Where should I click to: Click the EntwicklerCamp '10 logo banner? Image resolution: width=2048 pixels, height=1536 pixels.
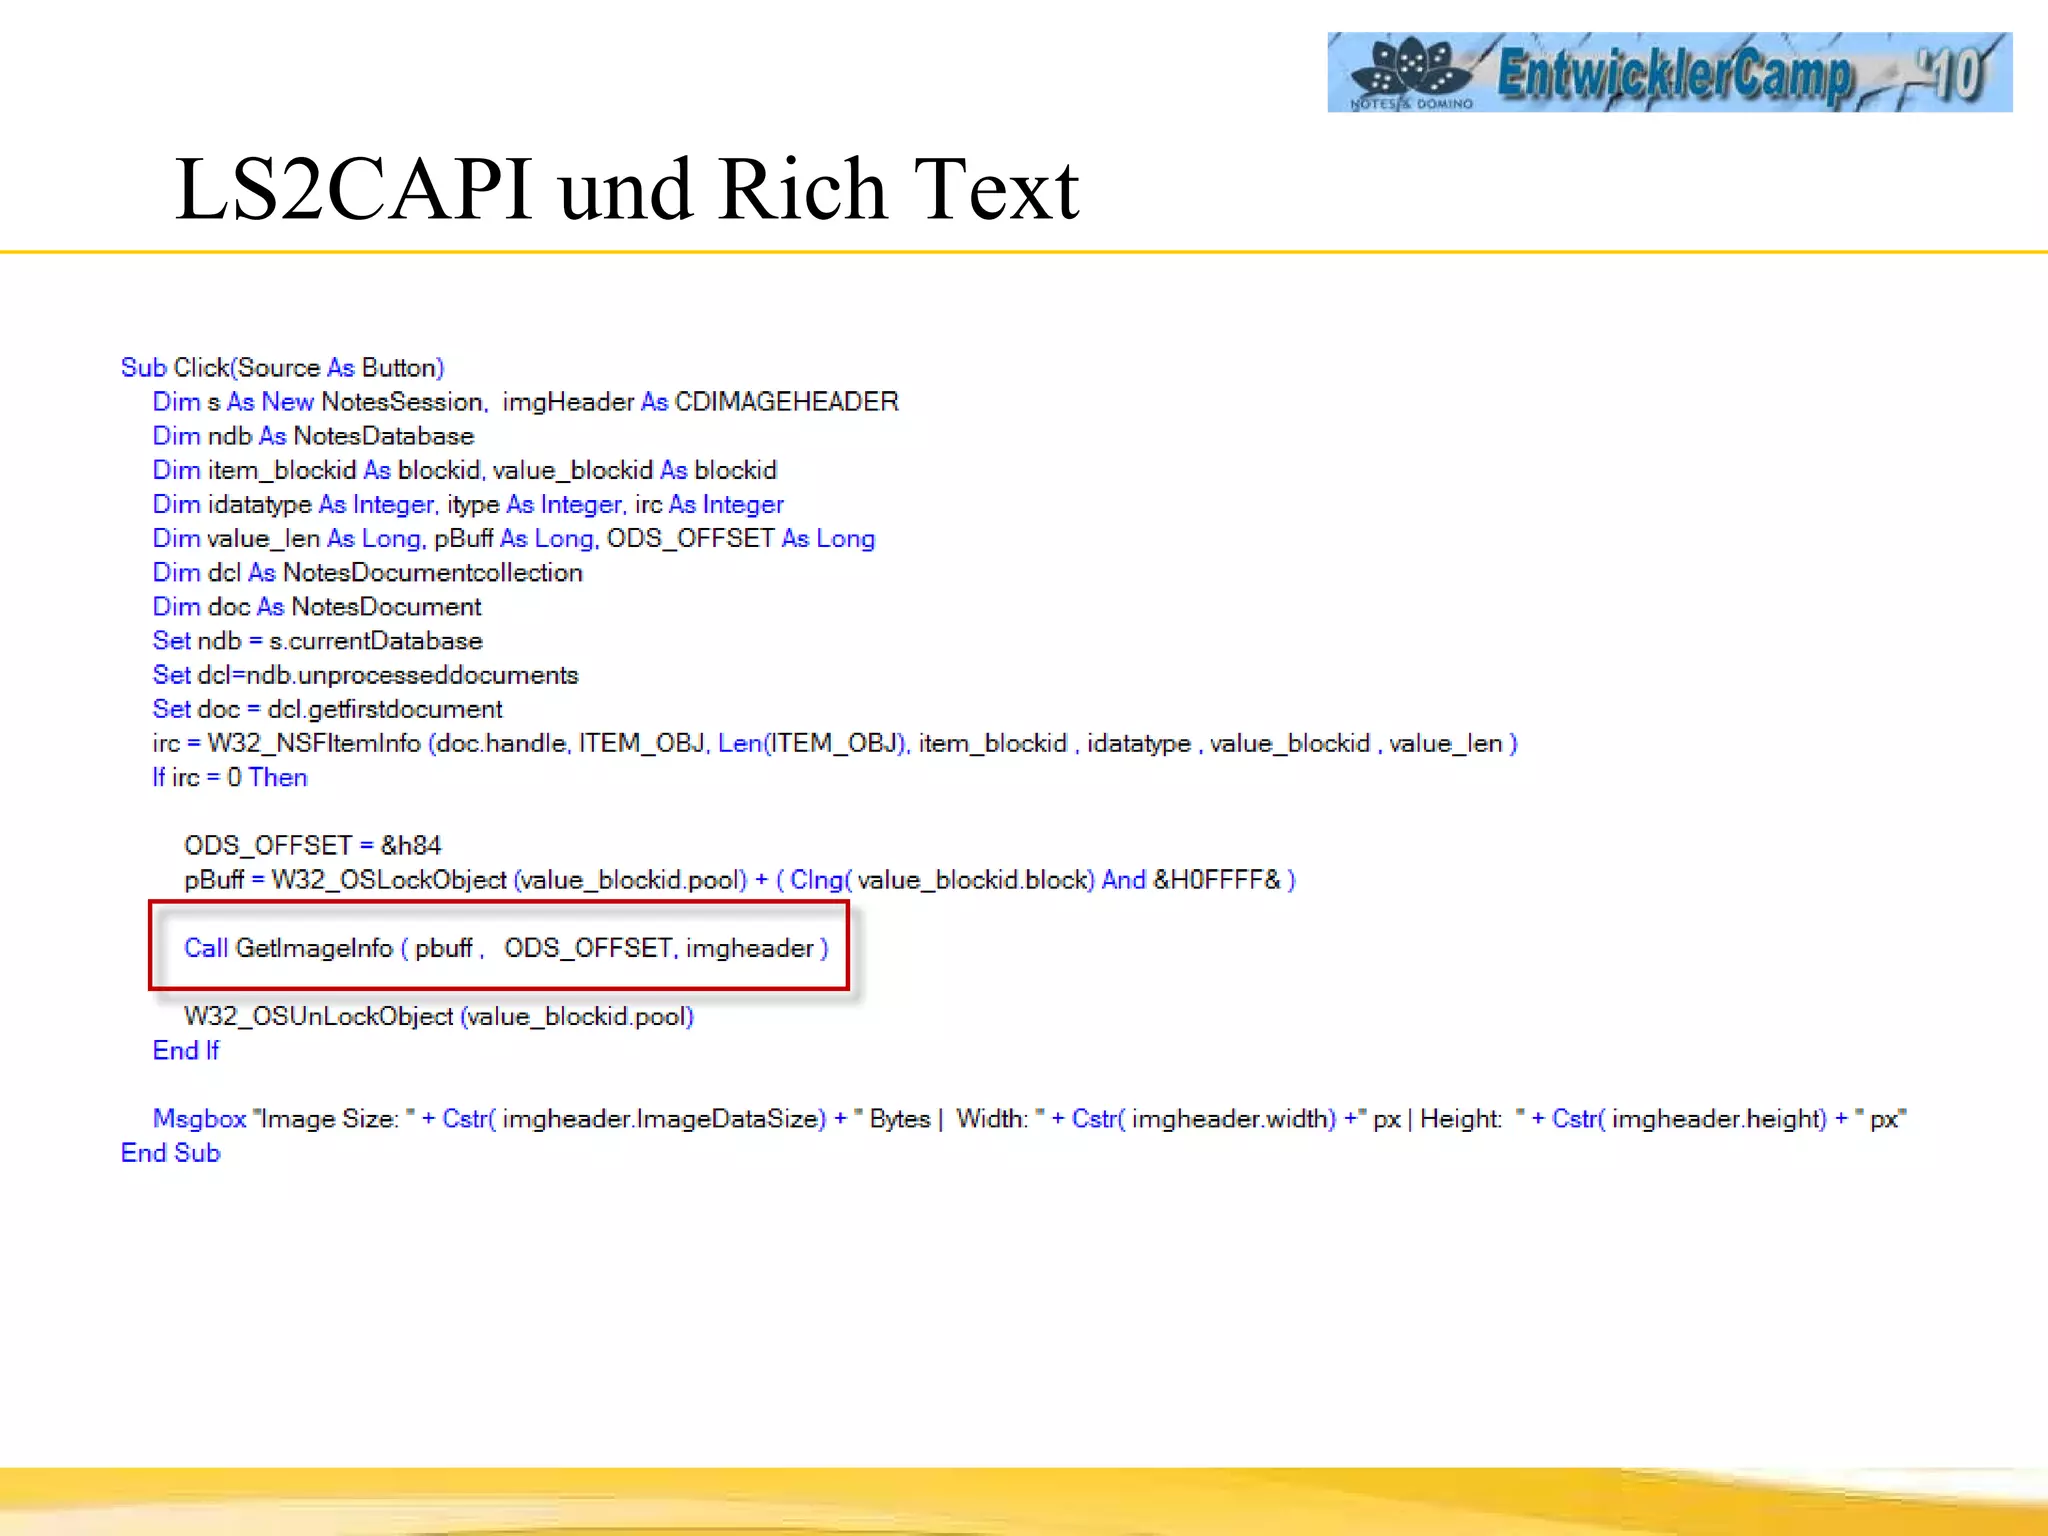coord(1669,72)
